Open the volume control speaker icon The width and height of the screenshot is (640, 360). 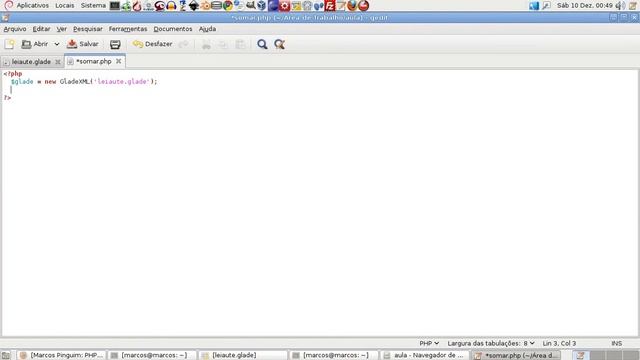620,5
